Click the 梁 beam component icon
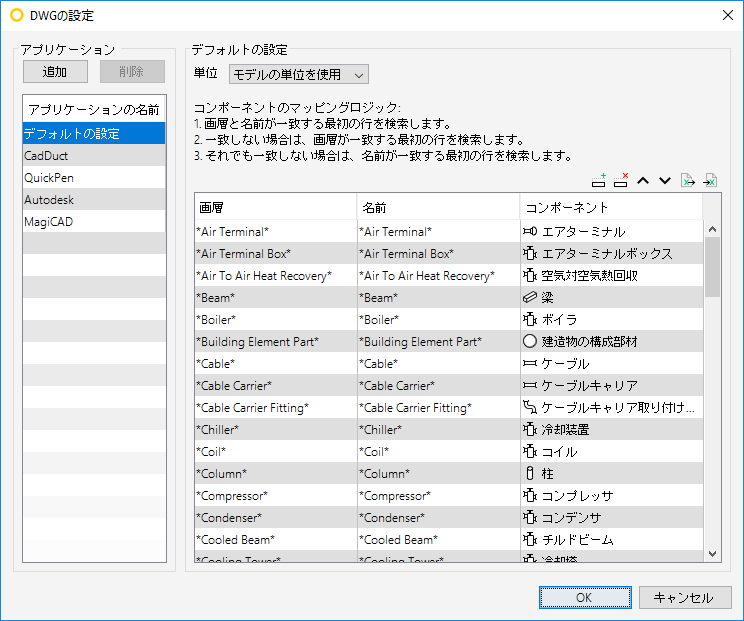The image size is (744, 621). [x=530, y=297]
